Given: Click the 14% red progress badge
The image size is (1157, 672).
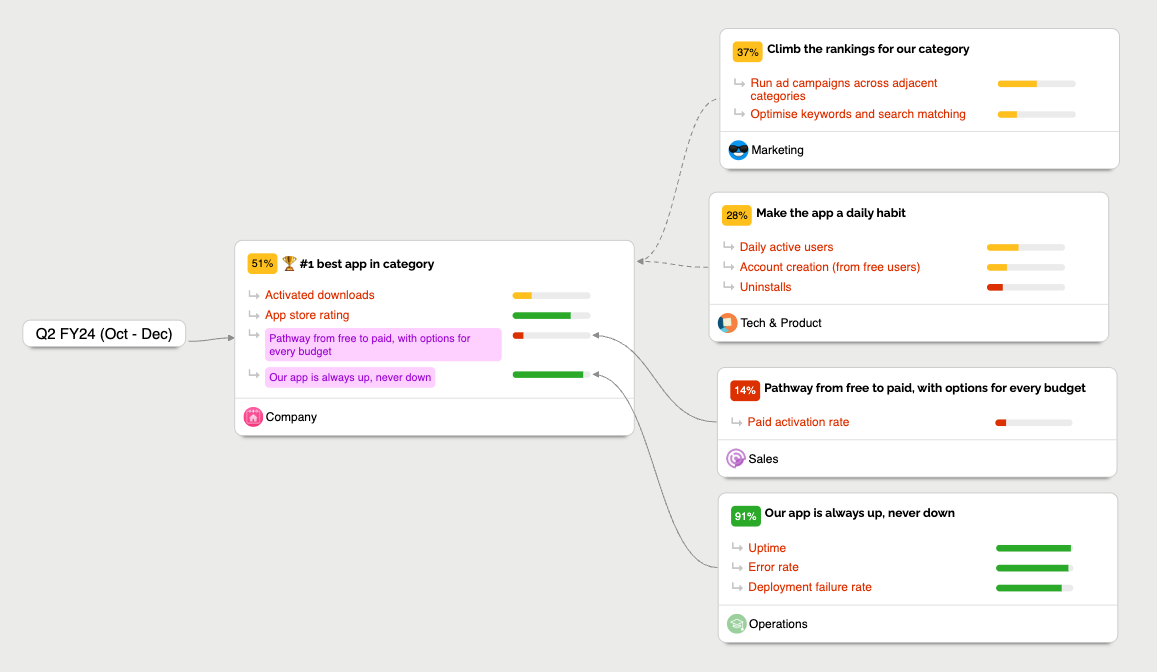Looking at the screenshot, I should (x=745, y=390).
